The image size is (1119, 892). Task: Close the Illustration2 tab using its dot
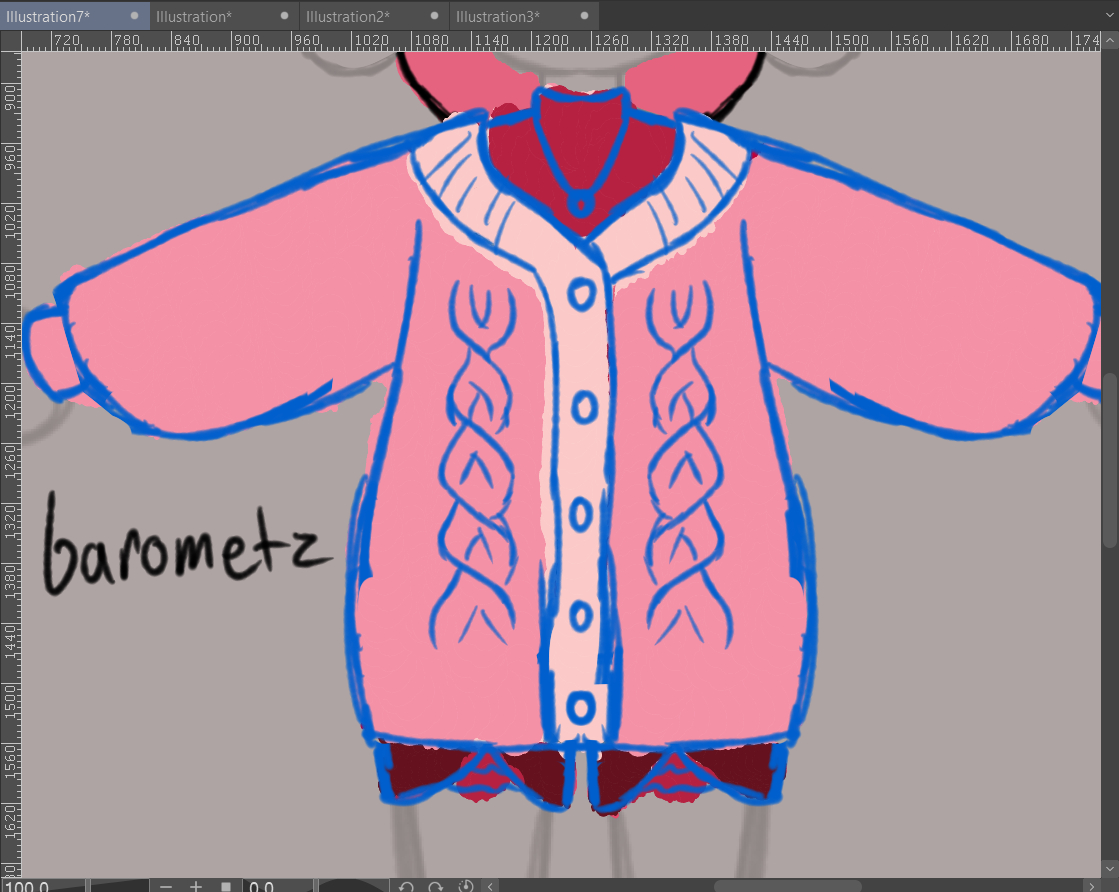point(435,16)
